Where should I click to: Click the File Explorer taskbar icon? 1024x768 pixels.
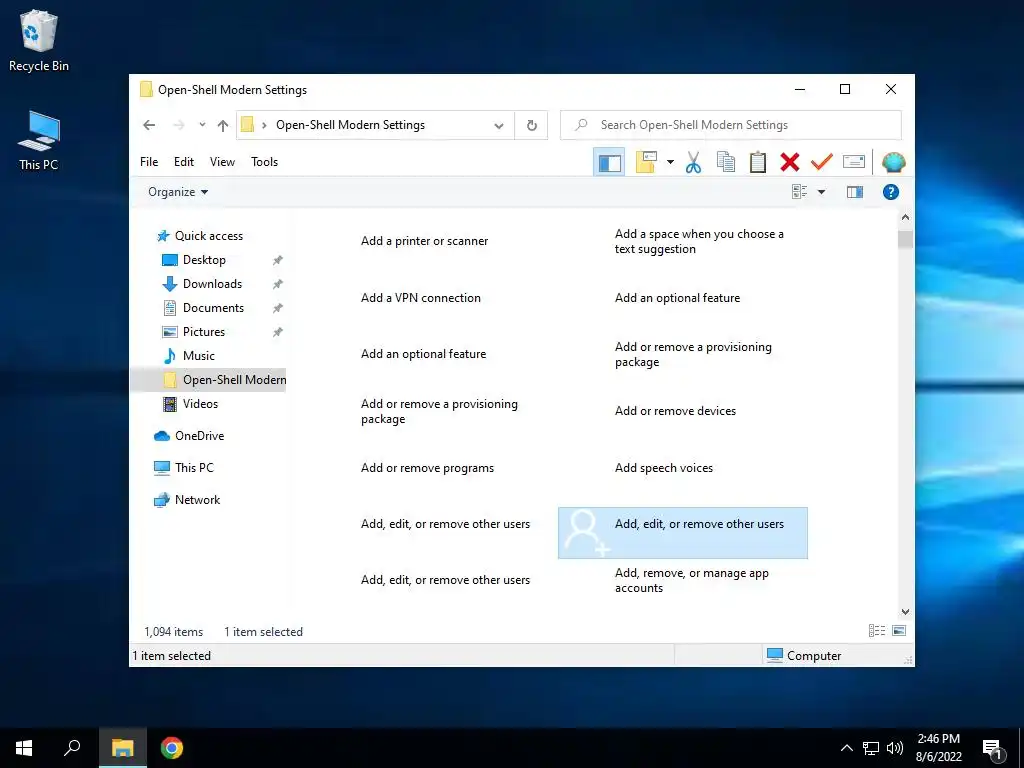tap(122, 748)
